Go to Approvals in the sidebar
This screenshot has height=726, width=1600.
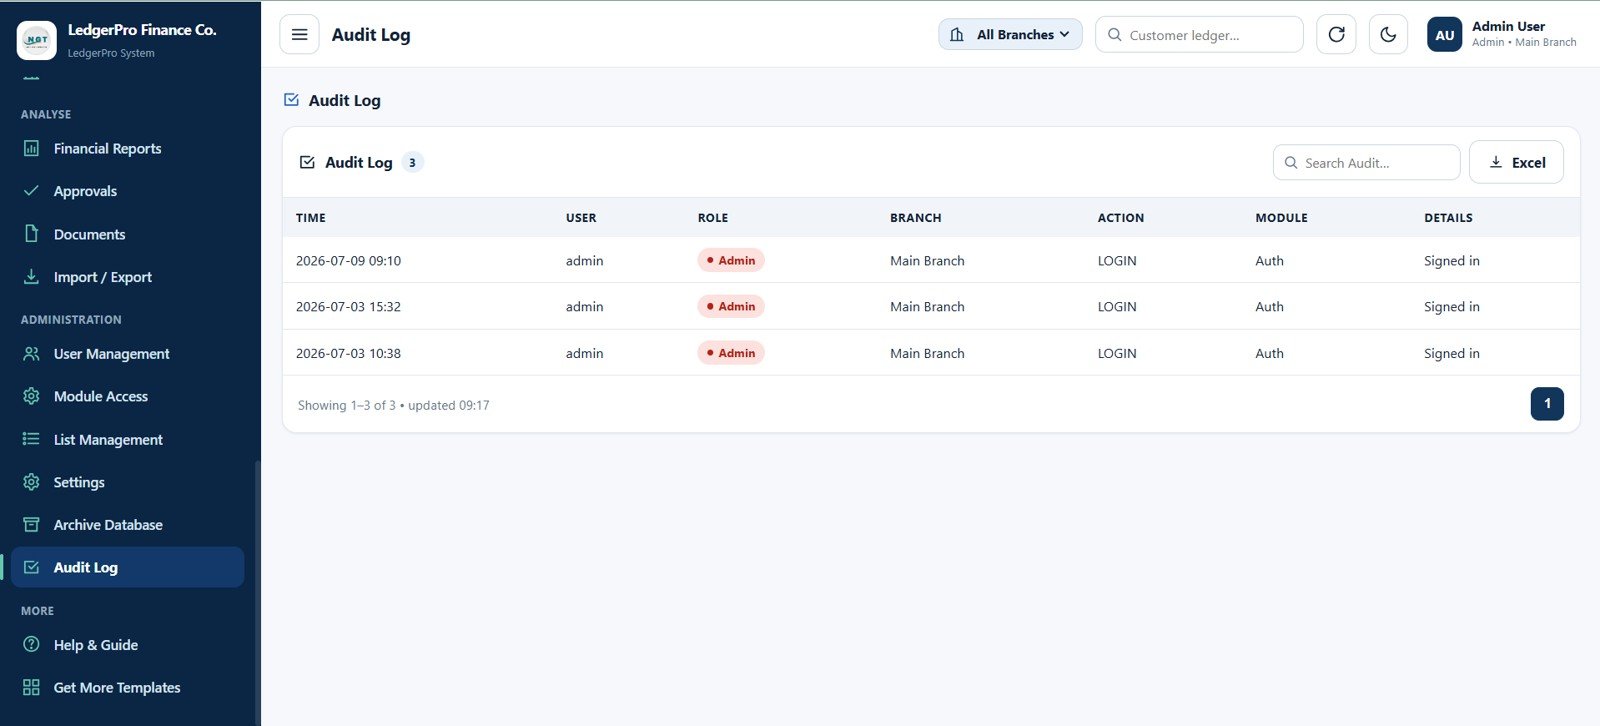tap(127, 191)
